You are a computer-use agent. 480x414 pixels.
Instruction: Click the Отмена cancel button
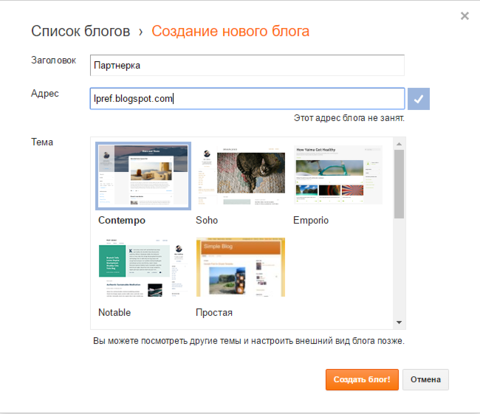[x=425, y=379]
